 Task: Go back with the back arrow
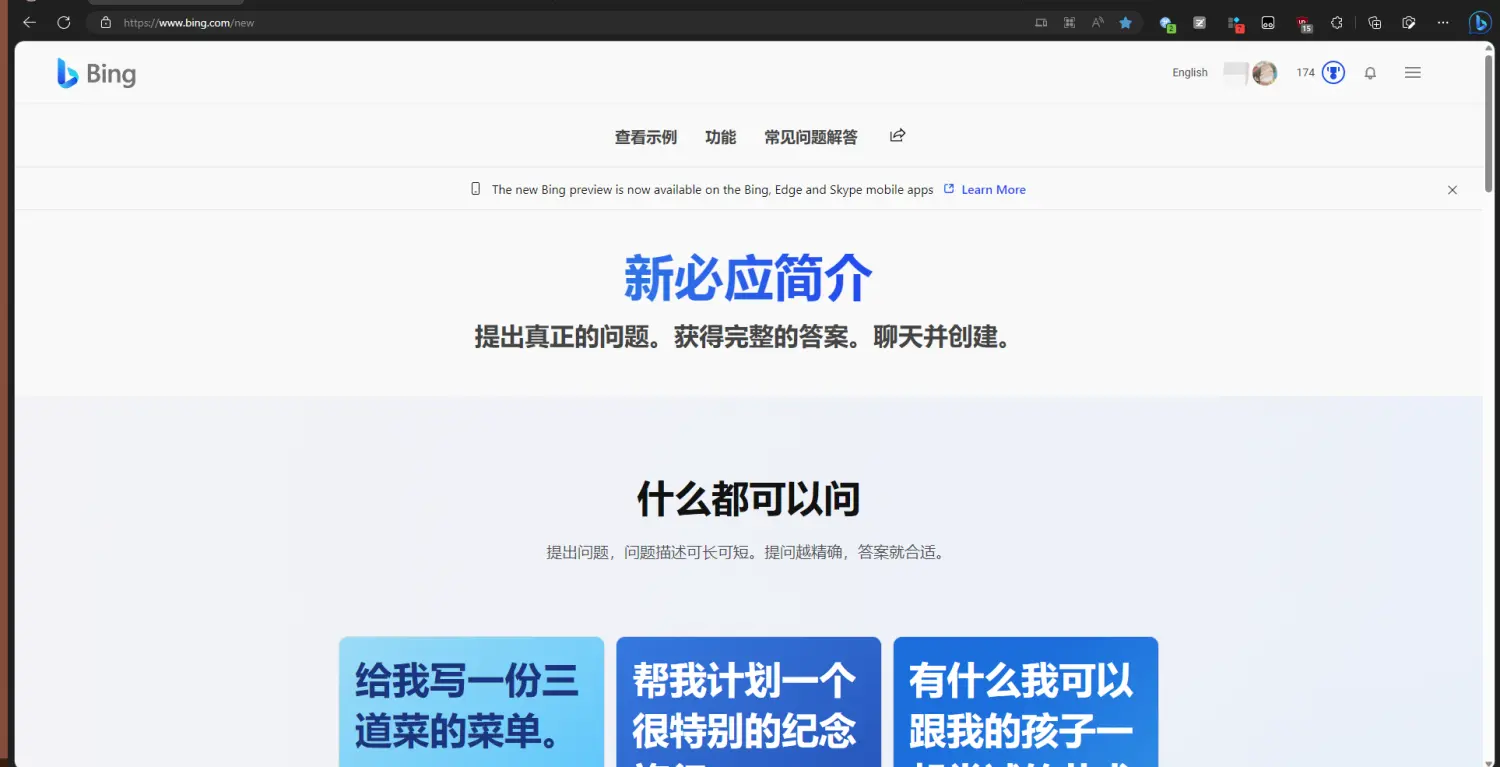(29, 22)
